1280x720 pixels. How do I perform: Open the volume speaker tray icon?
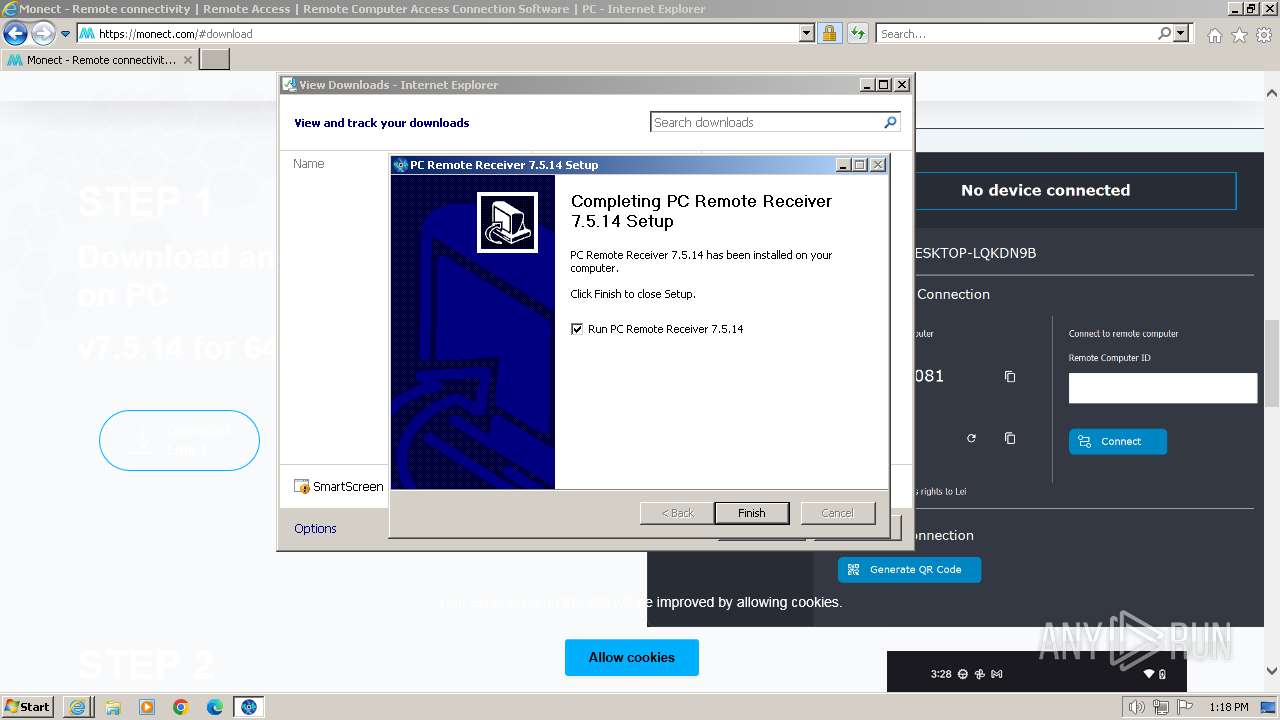(x=1136, y=707)
